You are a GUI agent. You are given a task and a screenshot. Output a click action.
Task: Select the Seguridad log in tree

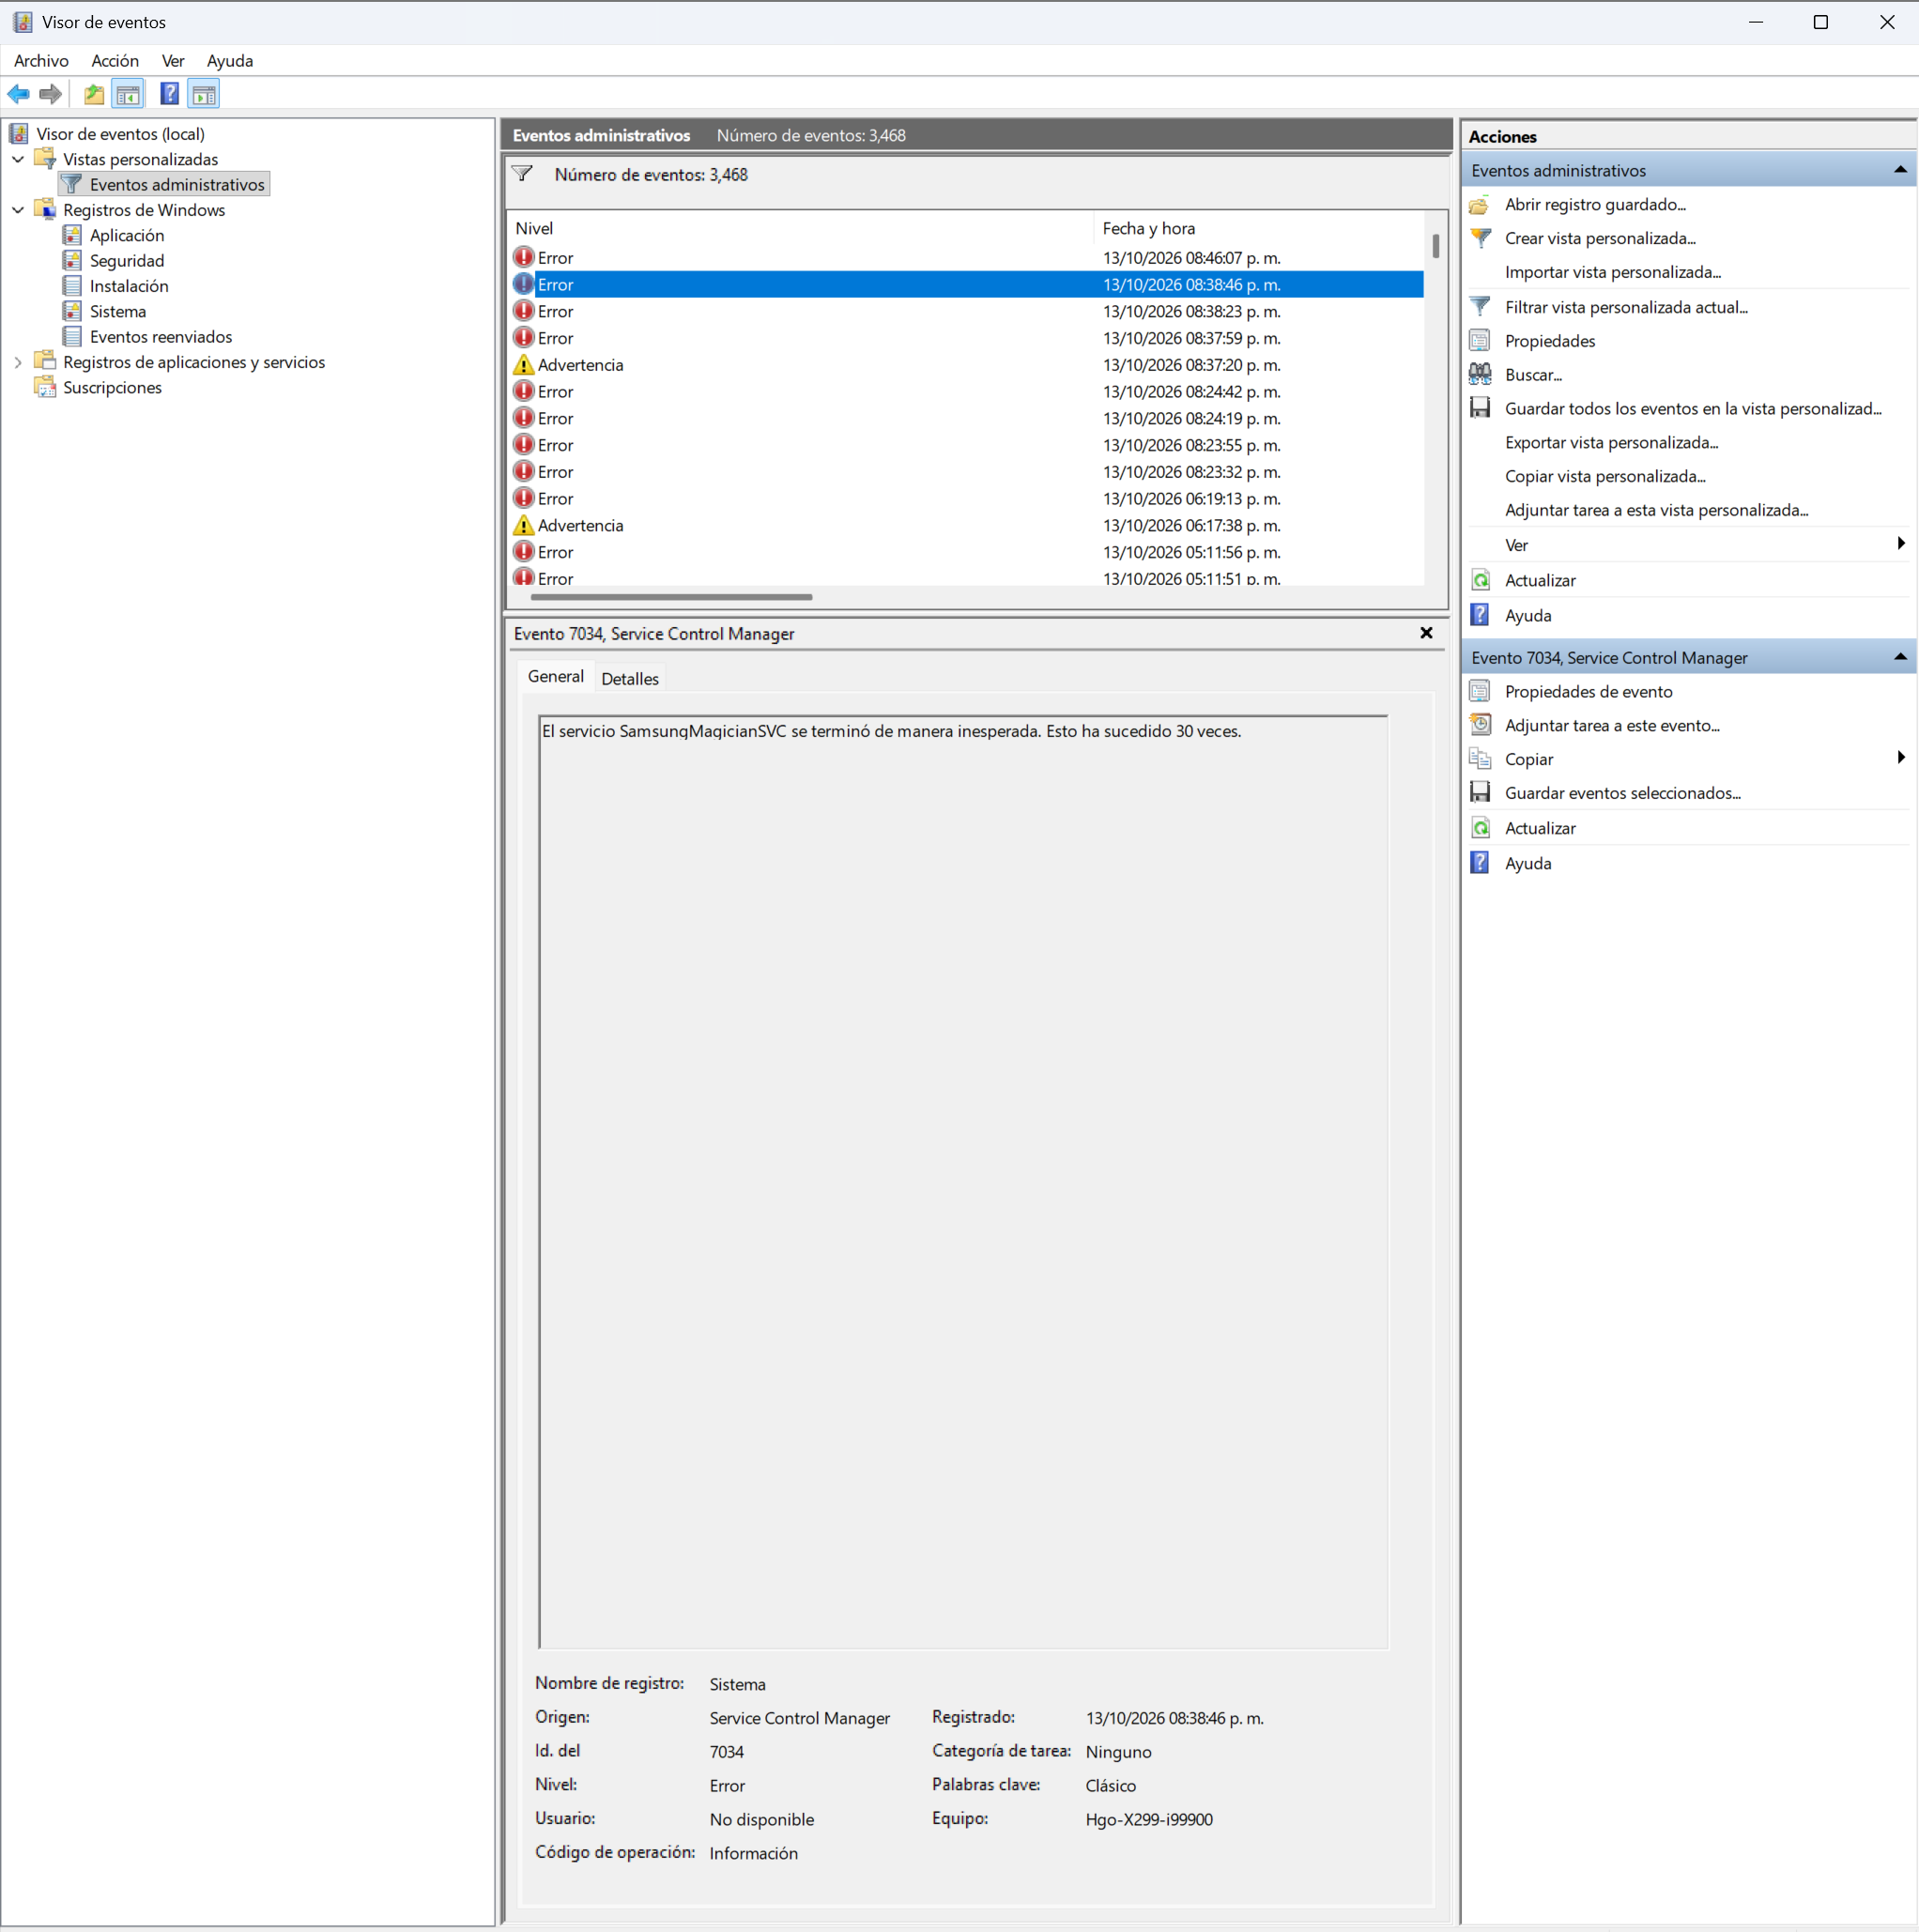tap(126, 261)
